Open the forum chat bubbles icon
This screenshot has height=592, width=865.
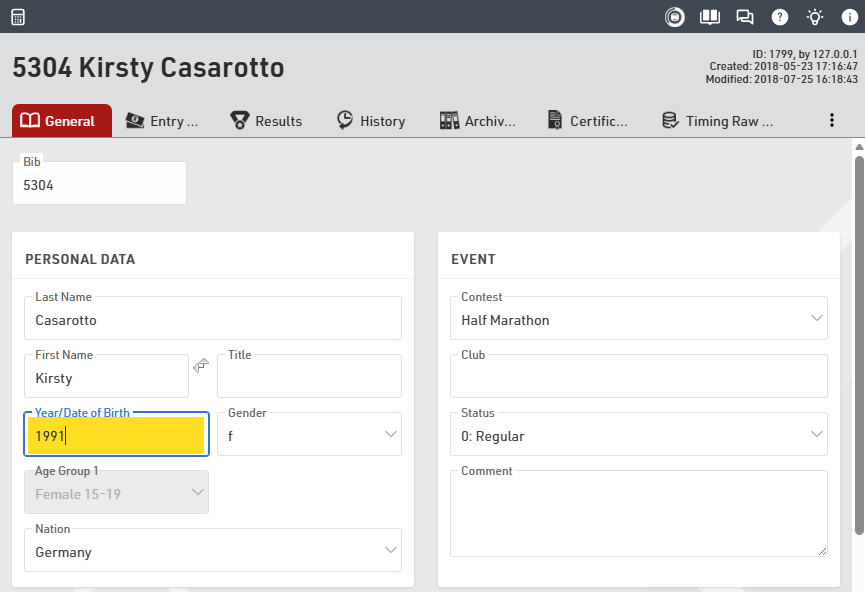tap(745, 17)
